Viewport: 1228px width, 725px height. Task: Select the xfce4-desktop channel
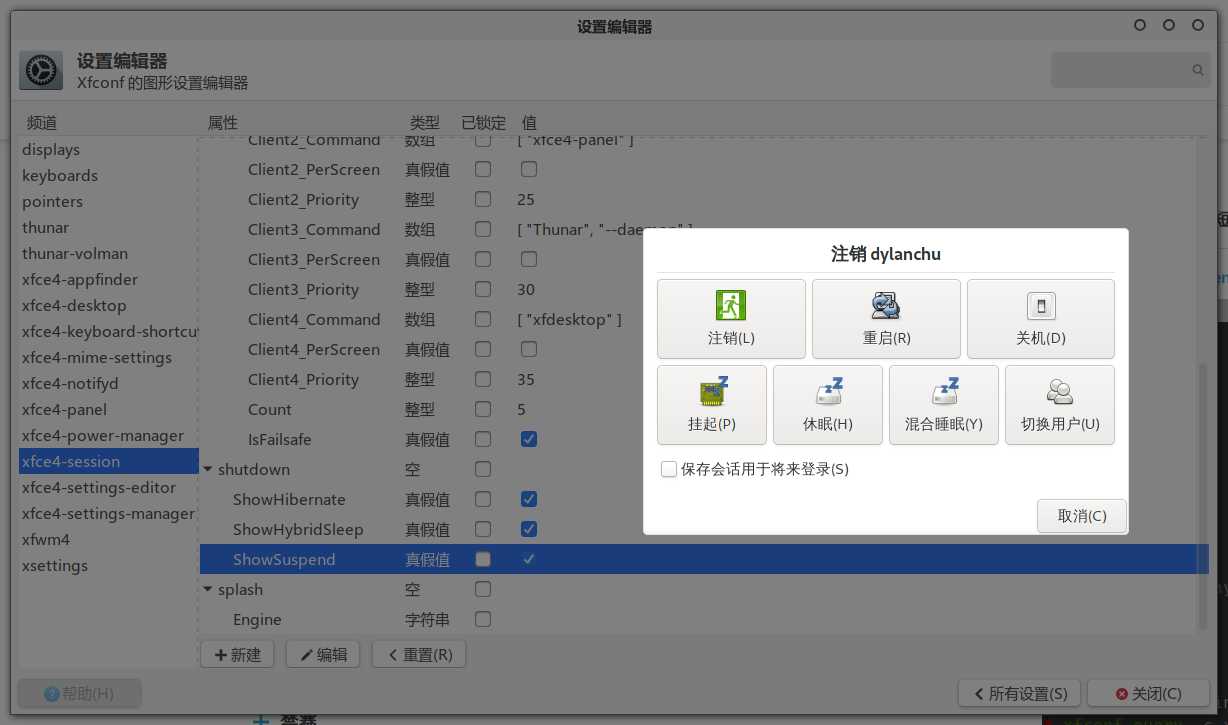click(x=109, y=305)
